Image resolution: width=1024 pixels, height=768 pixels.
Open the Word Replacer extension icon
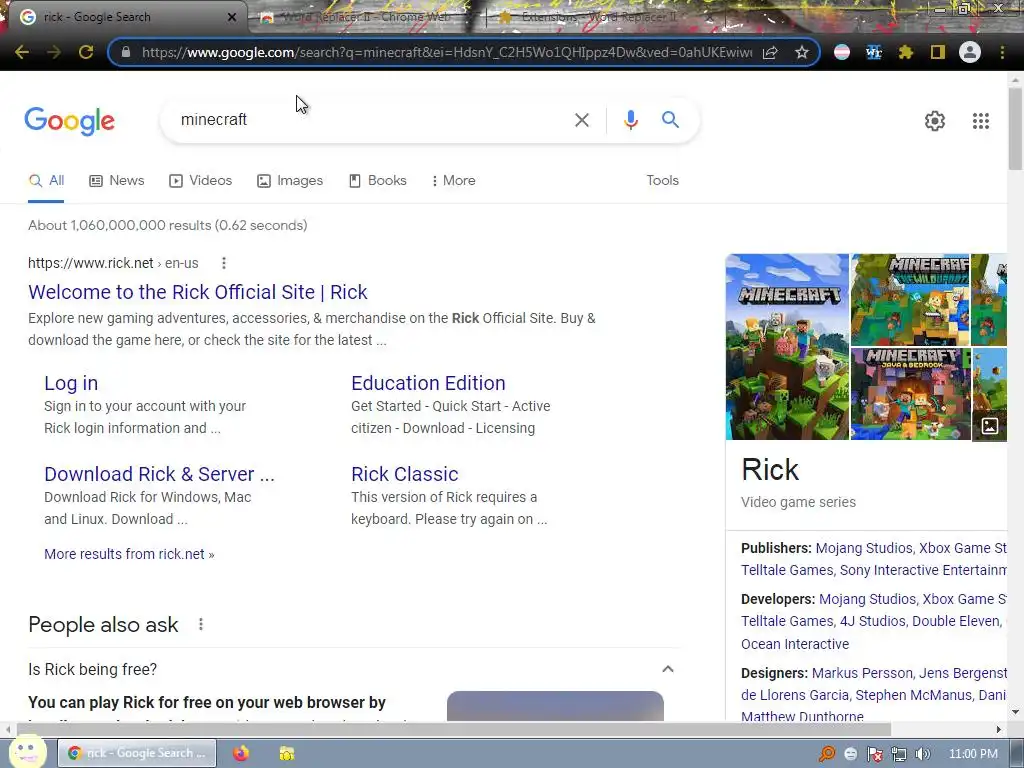click(x=874, y=52)
